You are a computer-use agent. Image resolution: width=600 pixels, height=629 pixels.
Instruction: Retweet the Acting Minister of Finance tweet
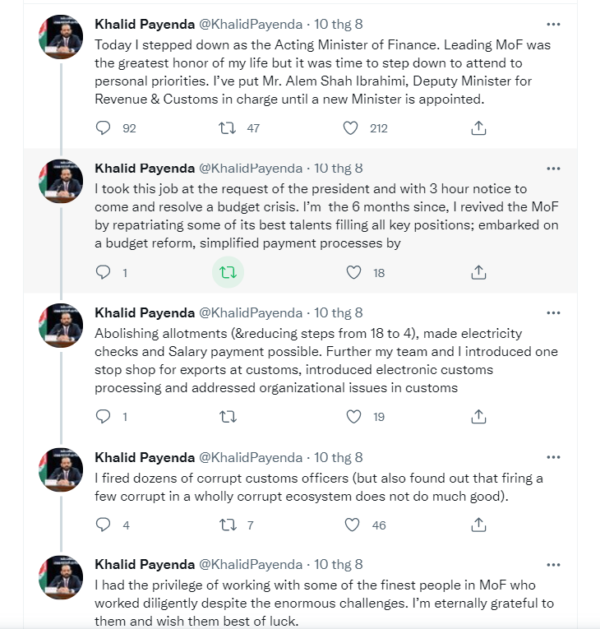(x=227, y=128)
